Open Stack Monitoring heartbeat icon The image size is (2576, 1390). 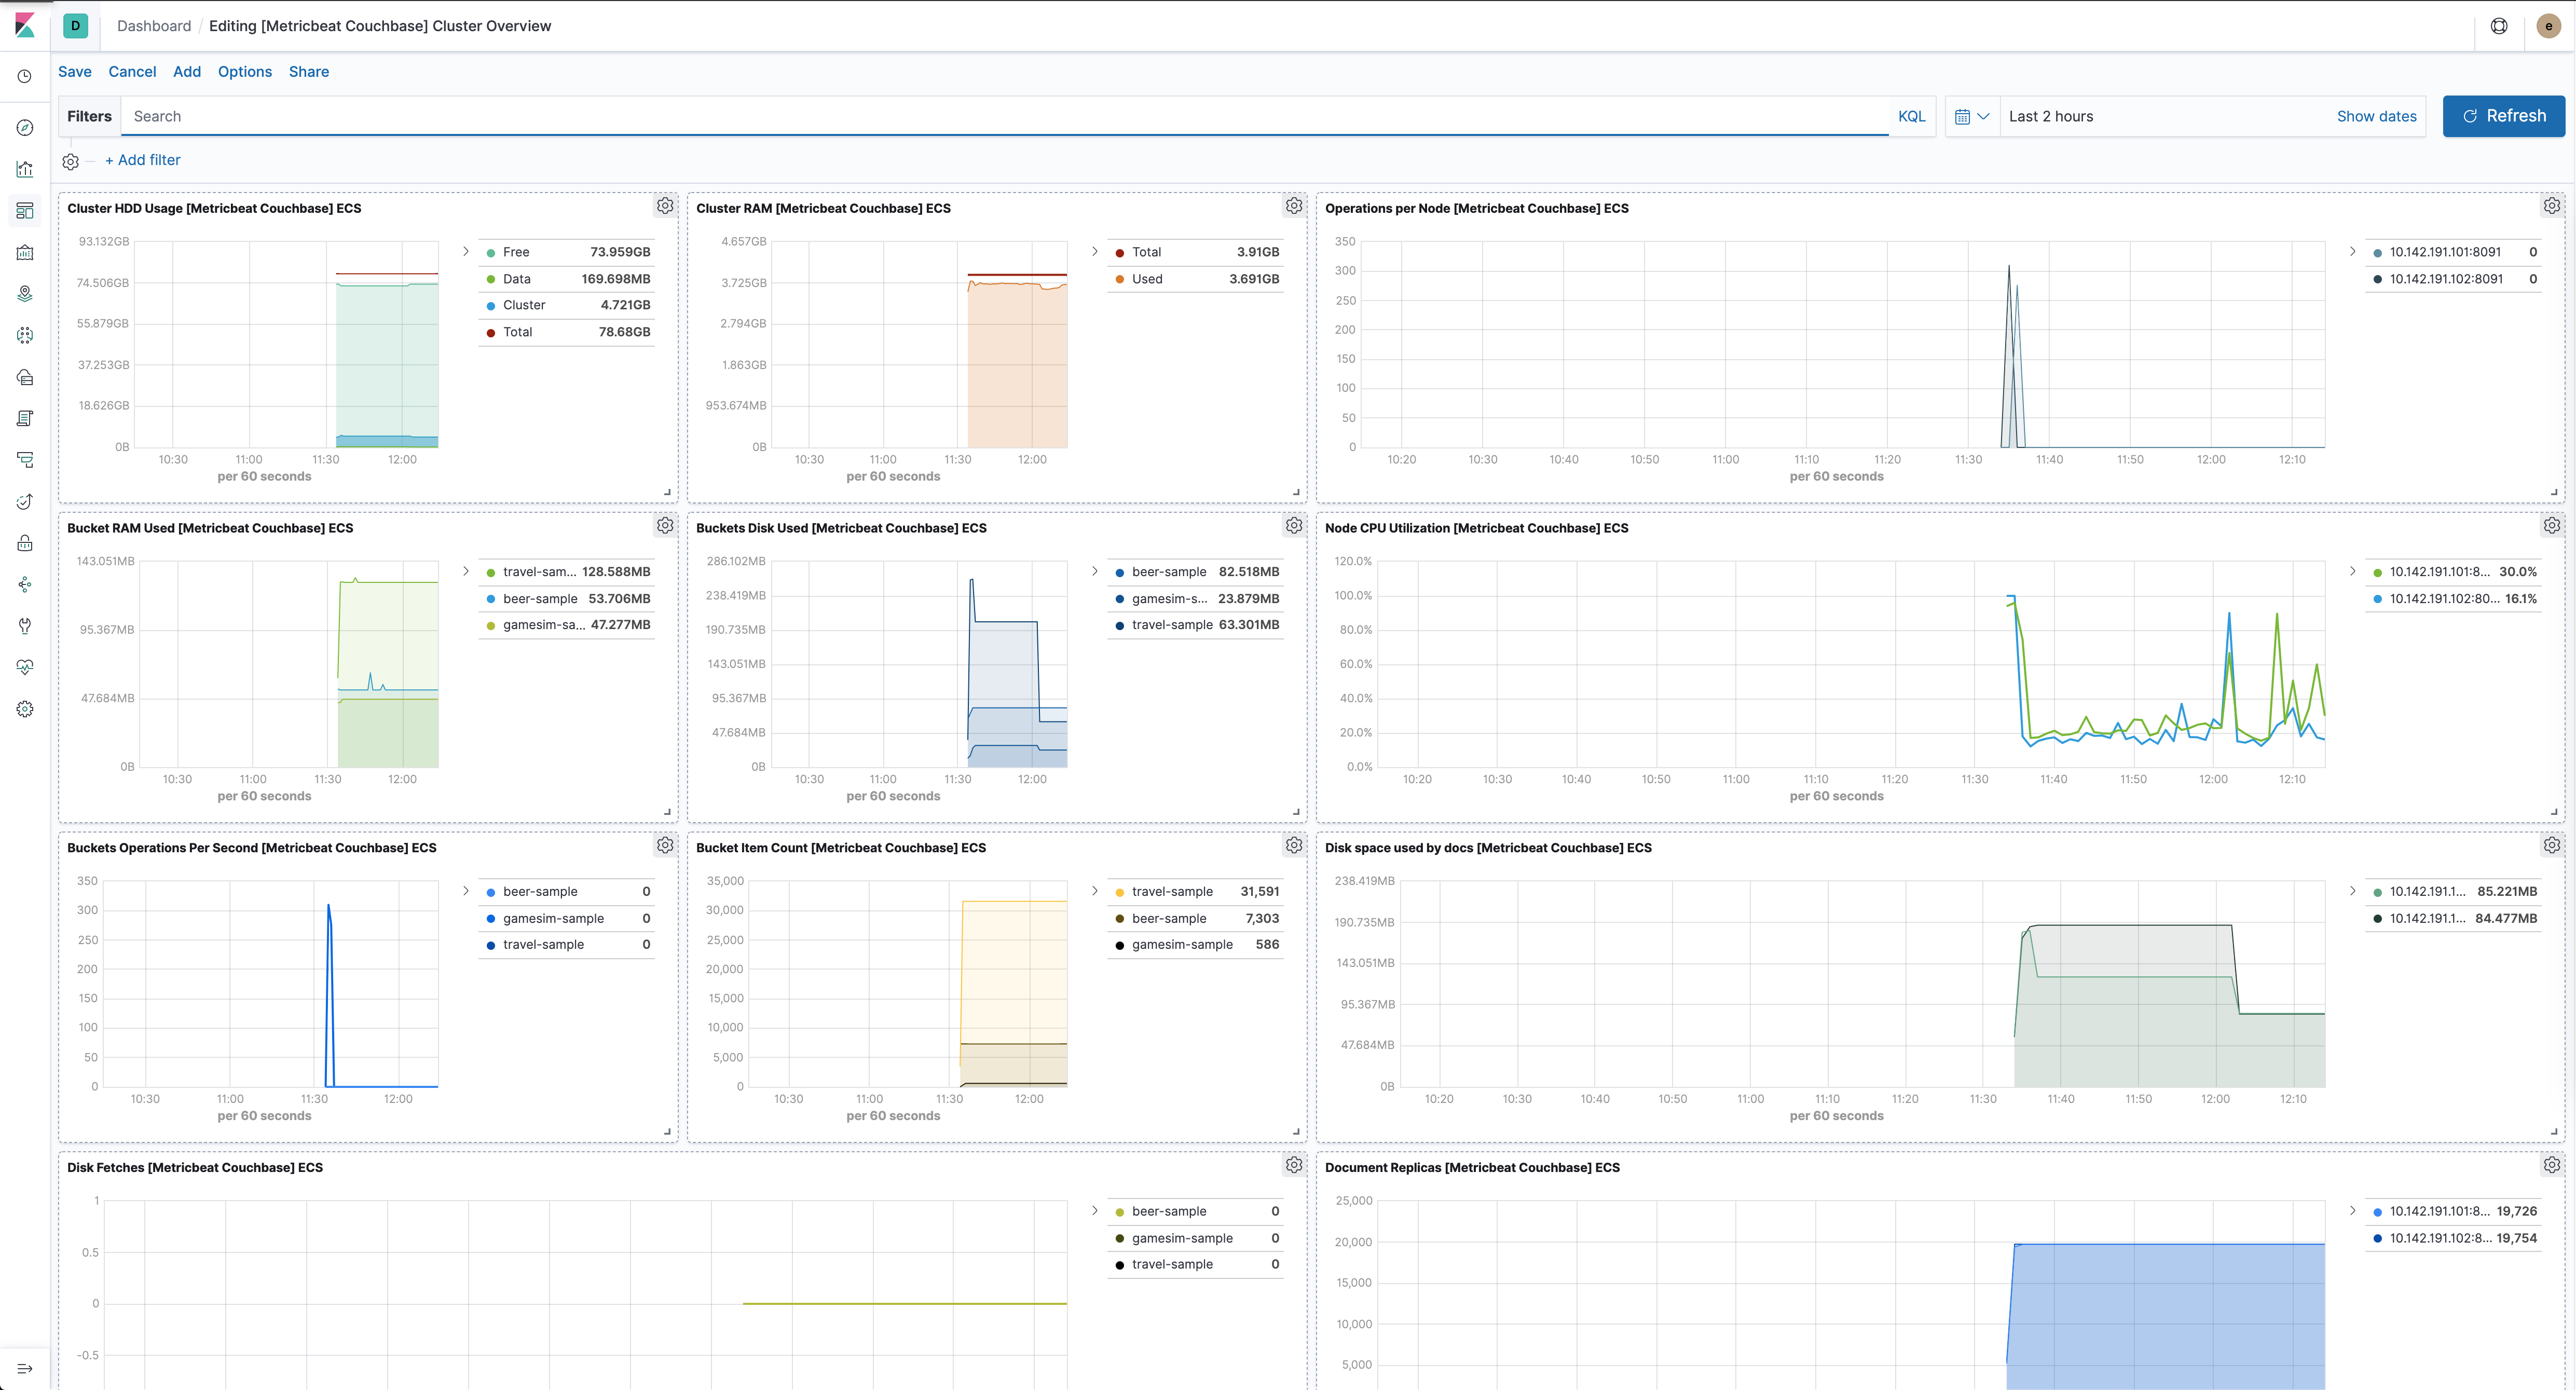25,667
